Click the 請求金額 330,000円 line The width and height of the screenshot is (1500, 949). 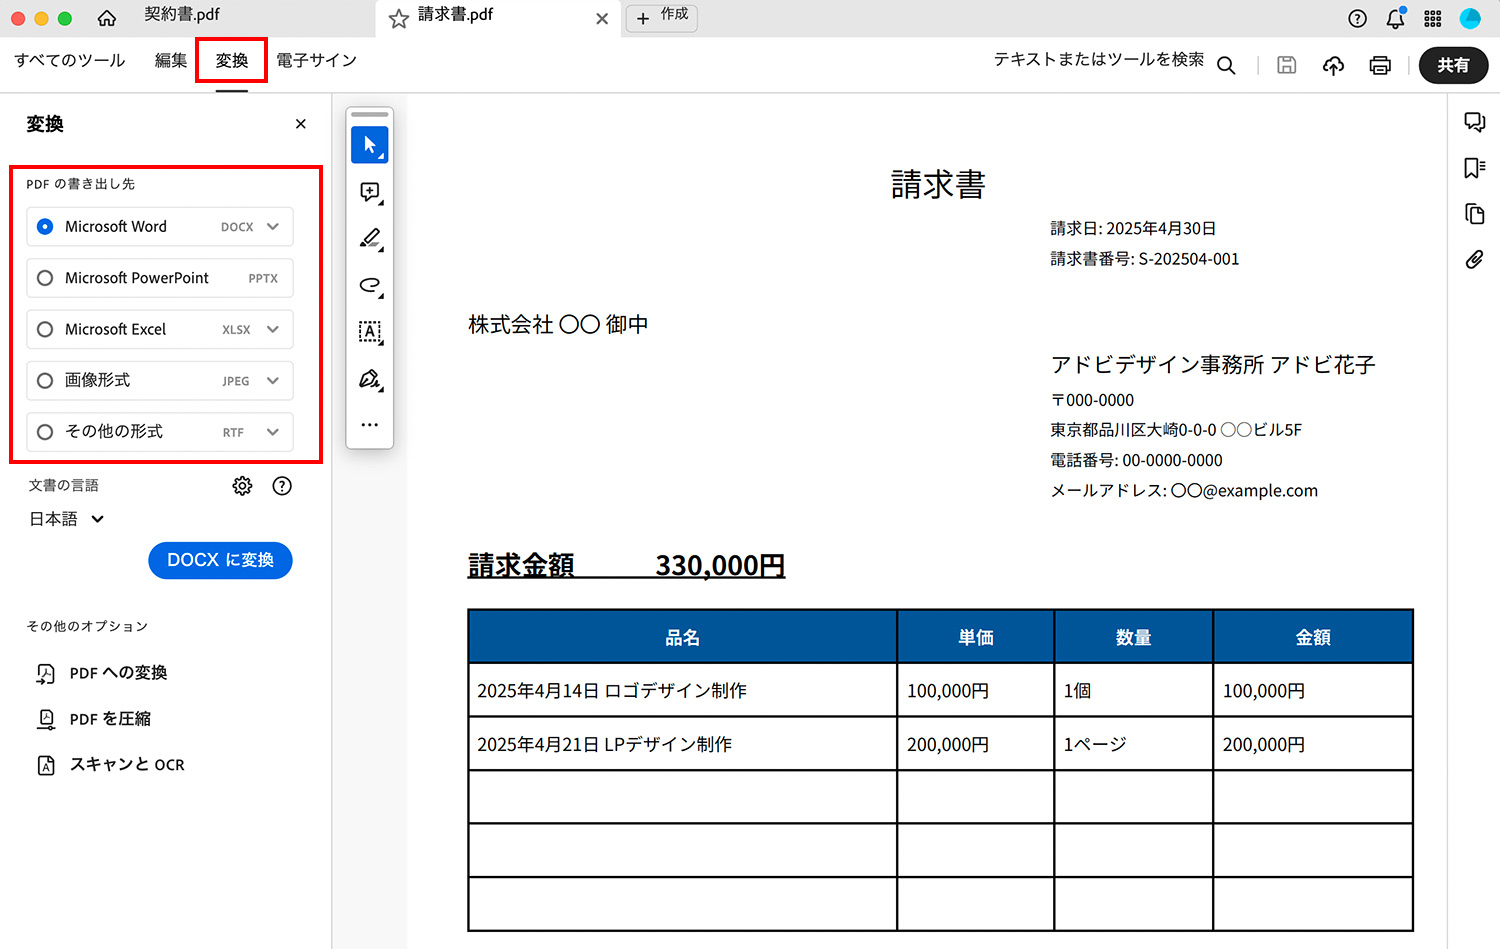(626, 565)
